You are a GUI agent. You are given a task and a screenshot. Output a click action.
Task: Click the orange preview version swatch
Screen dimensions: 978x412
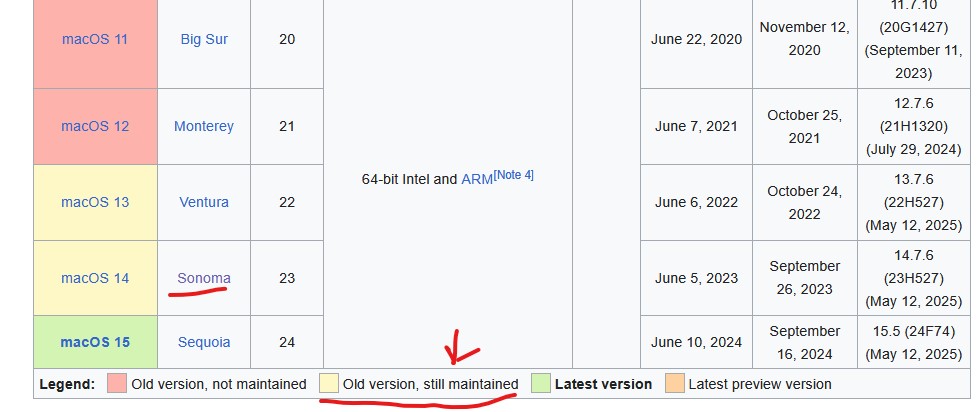[x=674, y=383]
